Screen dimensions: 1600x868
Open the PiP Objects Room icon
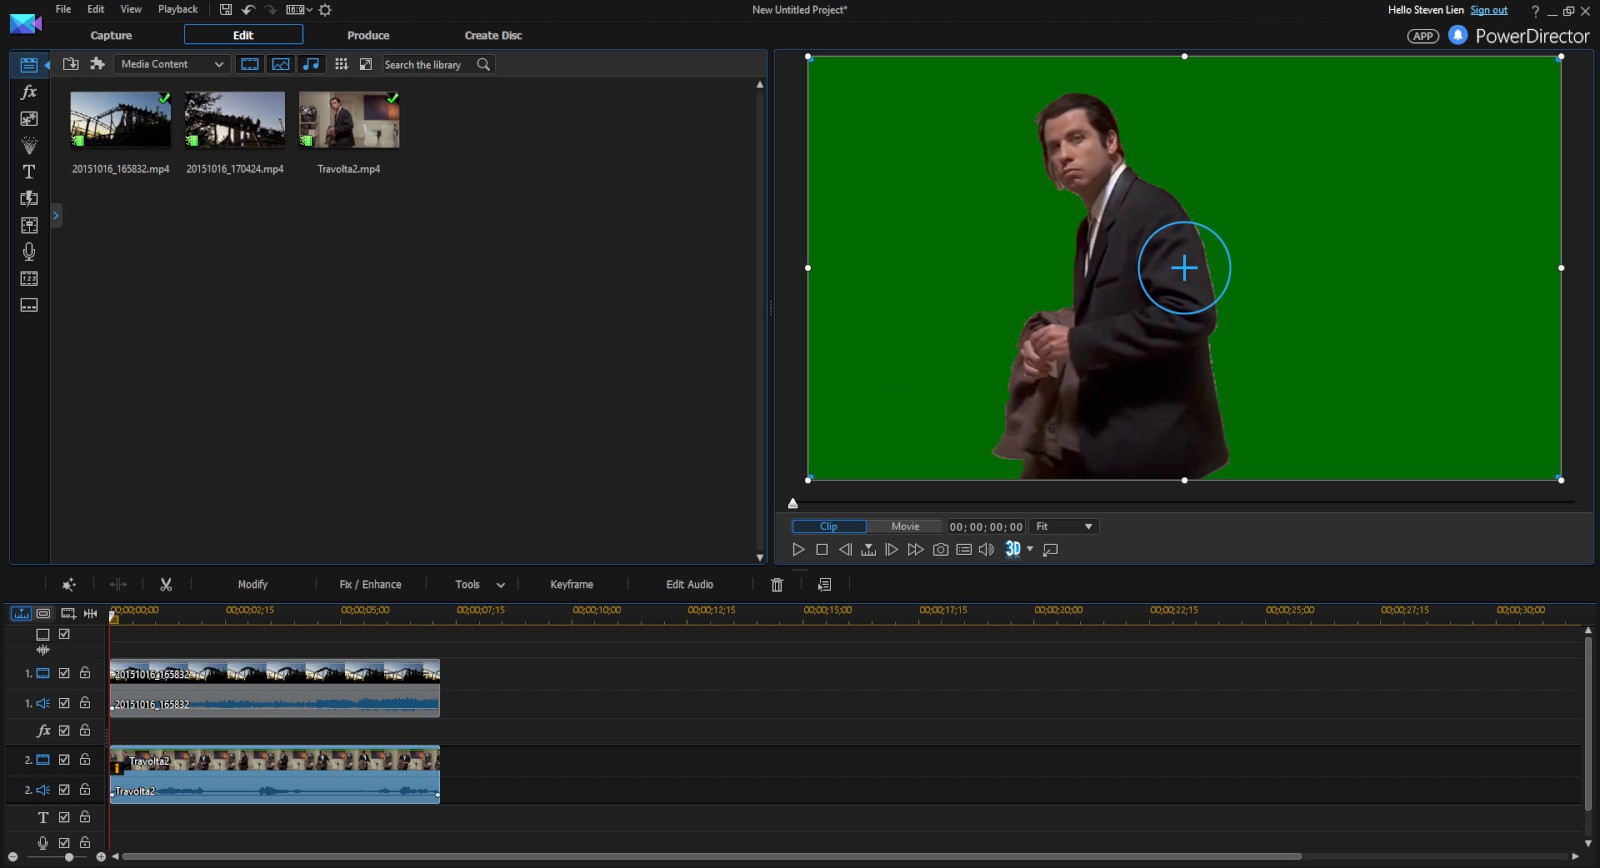29,119
